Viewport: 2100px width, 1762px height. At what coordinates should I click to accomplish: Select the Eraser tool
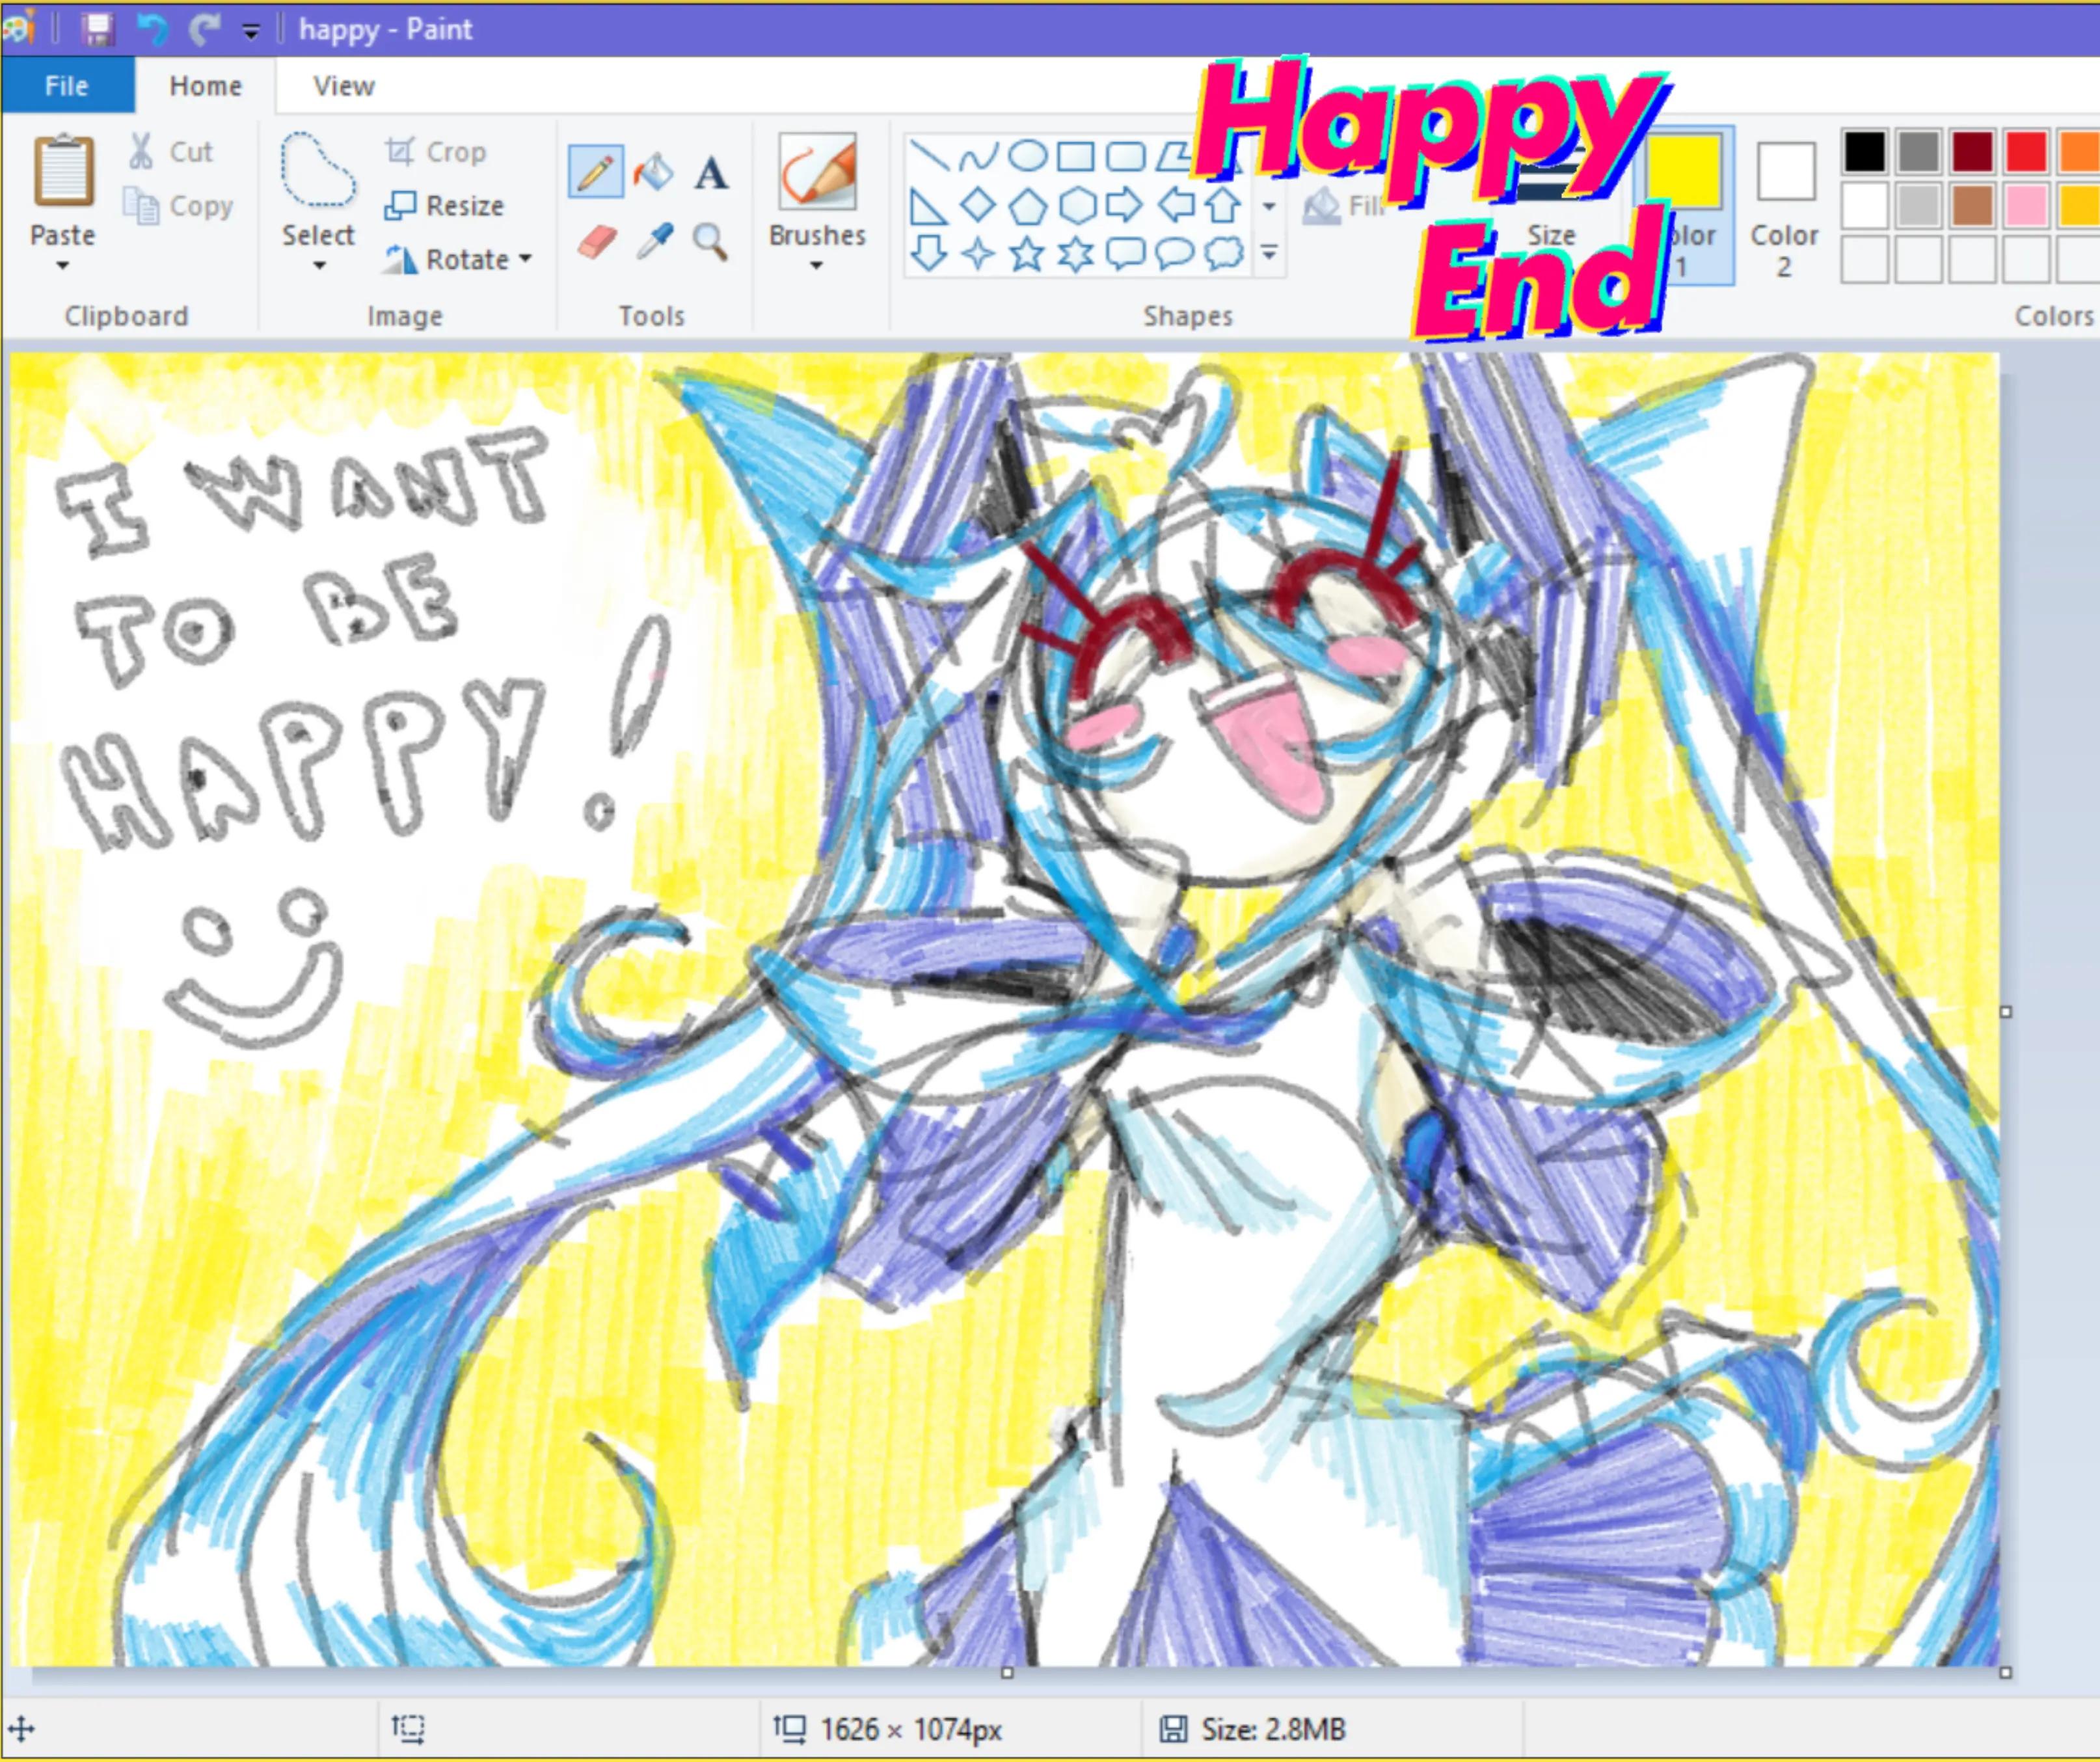[597, 242]
